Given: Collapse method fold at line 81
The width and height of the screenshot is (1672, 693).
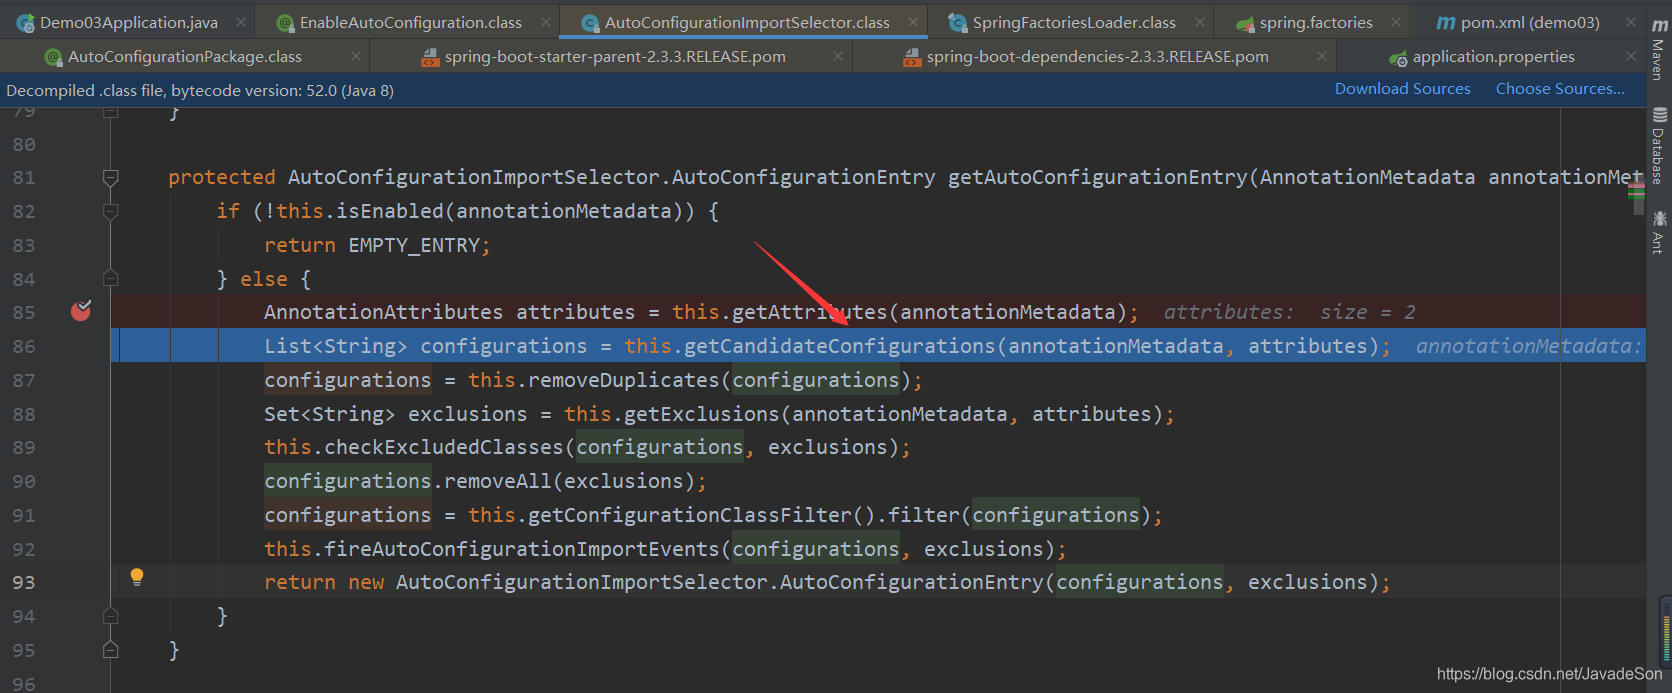Looking at the screenshot, I should (x=111, y=178).
